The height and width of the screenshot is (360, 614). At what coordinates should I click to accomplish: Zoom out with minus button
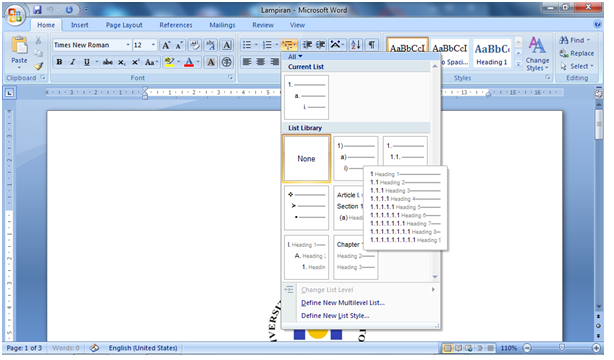pyautogui.click(x=527, y=347)
